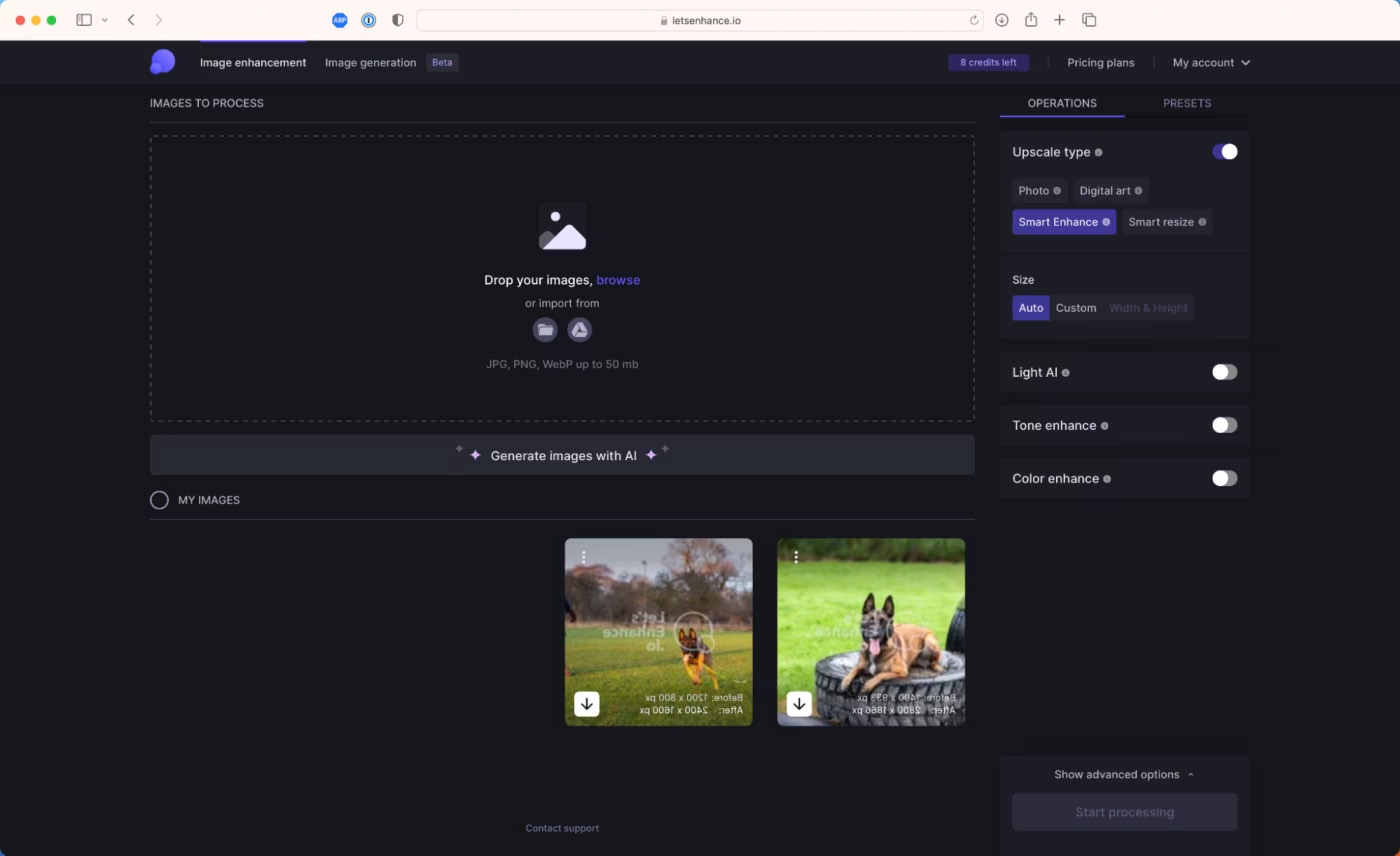This screenshot has width=1400, height=856.
Task: Turn on Tone enhance switch
Action: [x=1224, y=425]
